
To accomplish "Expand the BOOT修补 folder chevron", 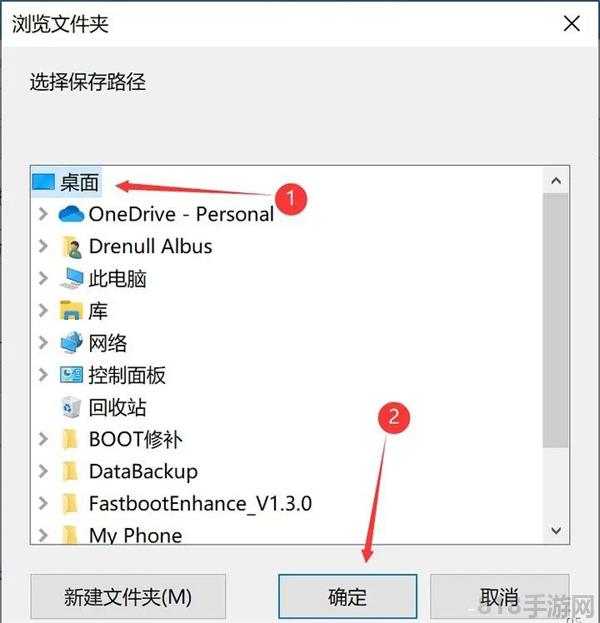I will (42, 439).
